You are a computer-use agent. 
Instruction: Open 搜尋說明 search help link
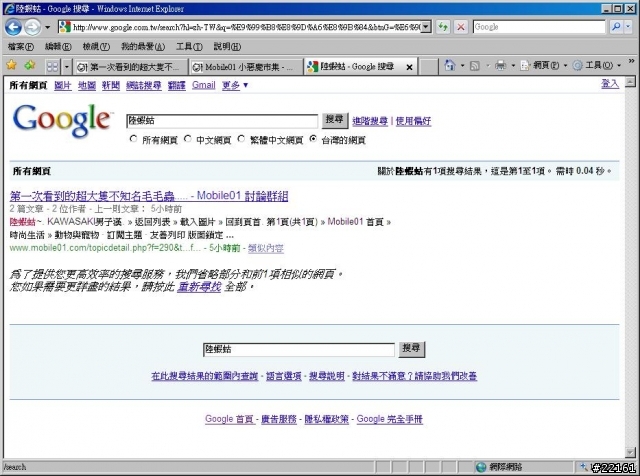coord(327,376)
